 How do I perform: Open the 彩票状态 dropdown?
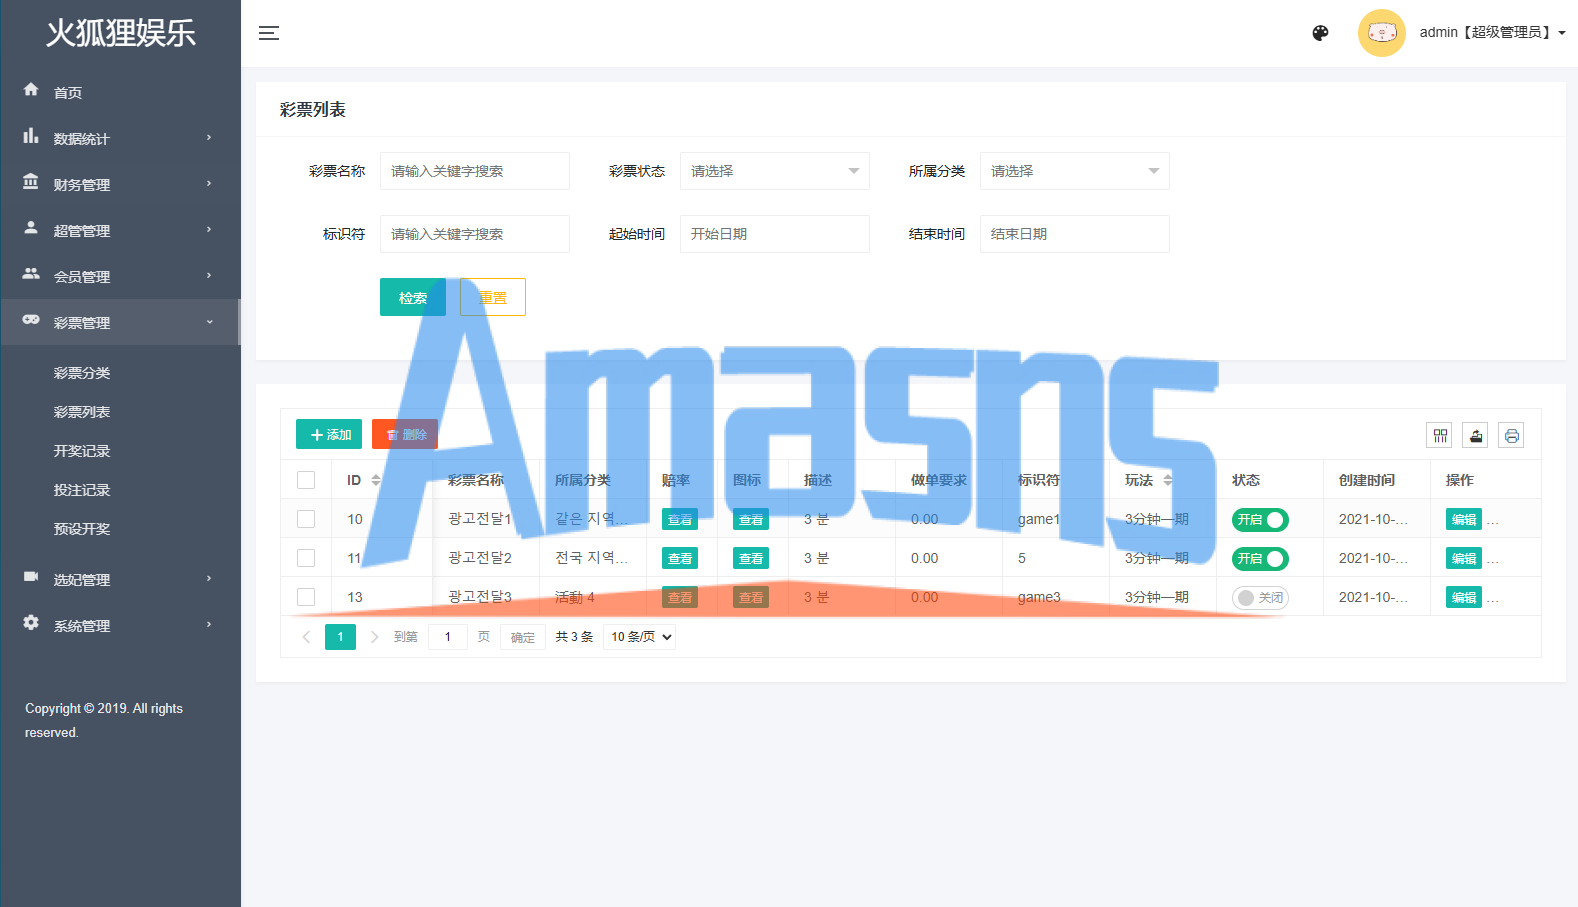tap(775, 171)
